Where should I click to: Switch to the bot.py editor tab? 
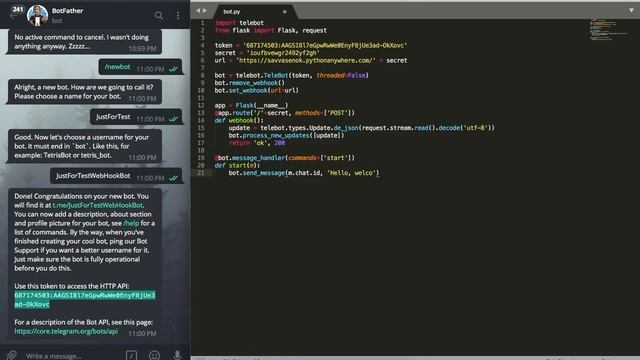[232, 12]
